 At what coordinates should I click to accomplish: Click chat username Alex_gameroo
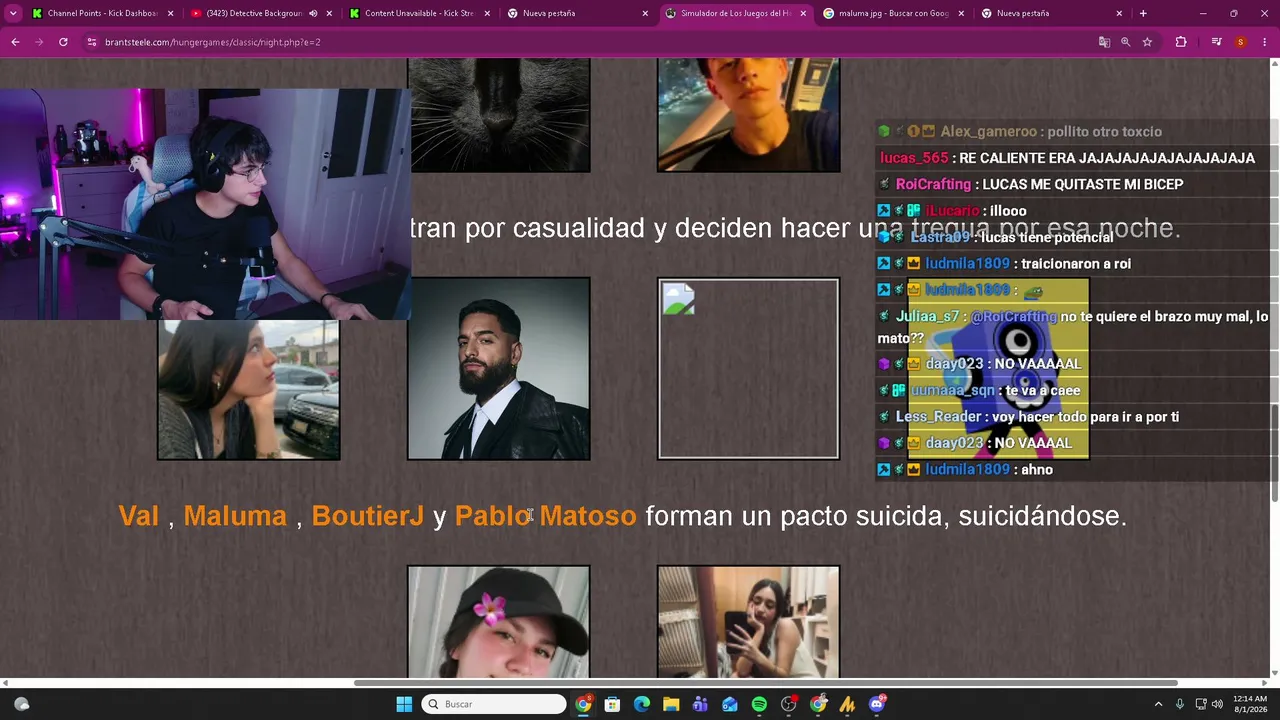click(988, 131)
